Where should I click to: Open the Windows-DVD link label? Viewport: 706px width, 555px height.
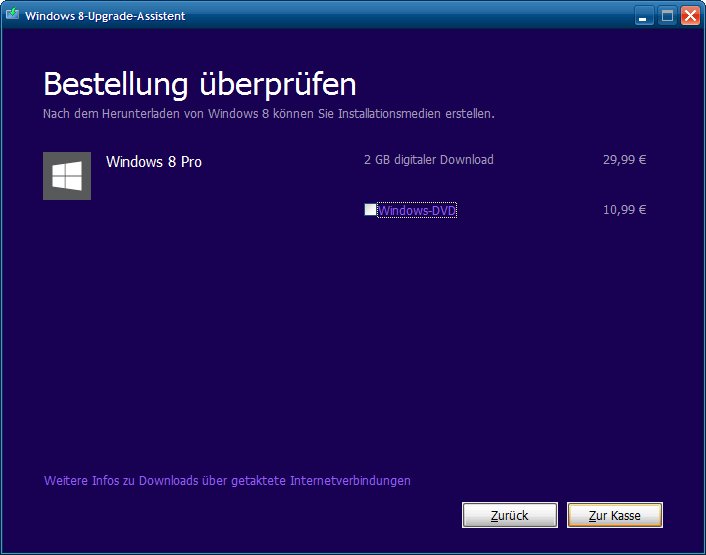(416, 210)
